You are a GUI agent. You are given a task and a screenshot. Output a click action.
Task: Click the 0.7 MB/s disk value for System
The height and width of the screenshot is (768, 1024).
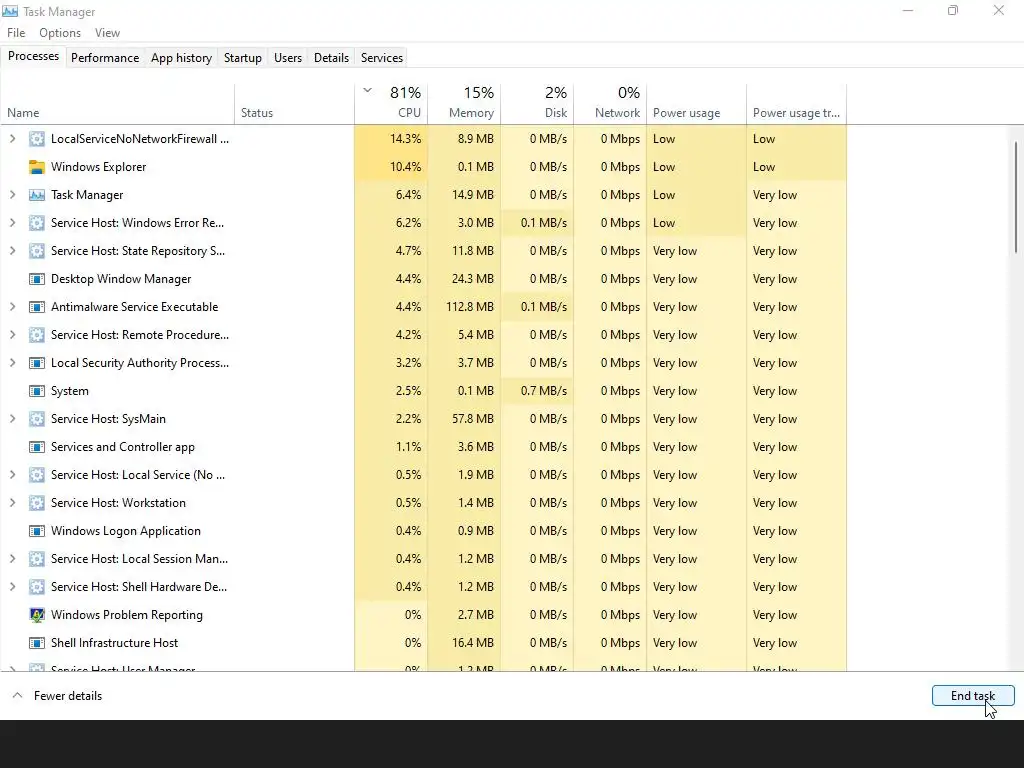[544, 391]
